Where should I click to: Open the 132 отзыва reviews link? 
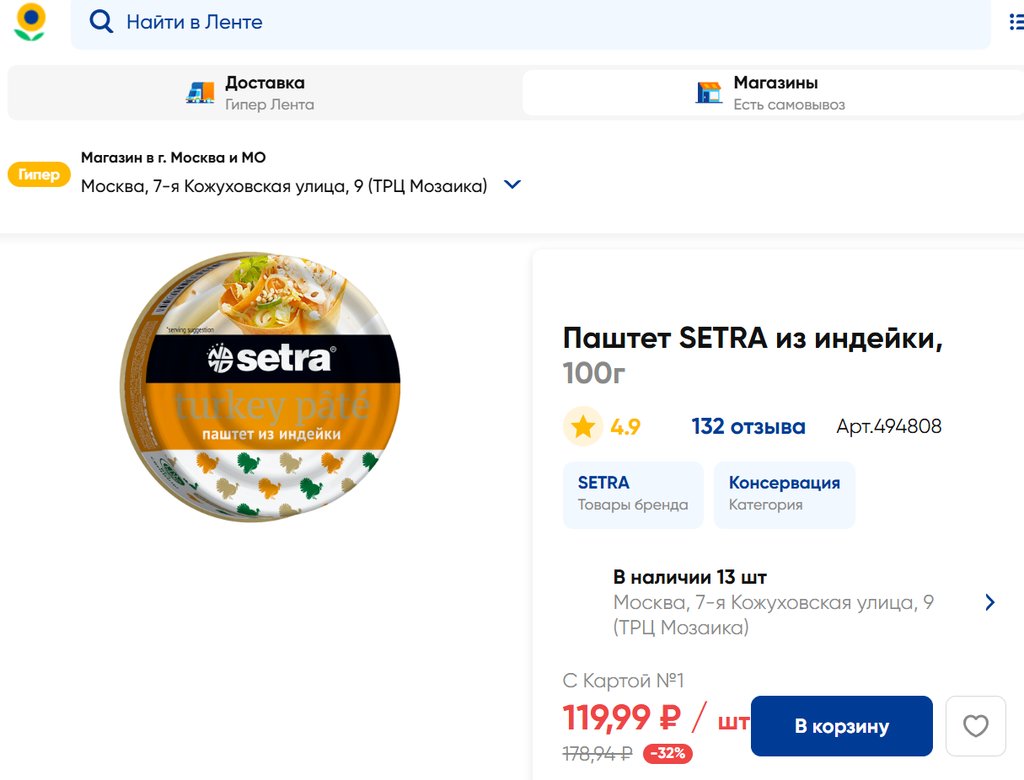(748, 427)
